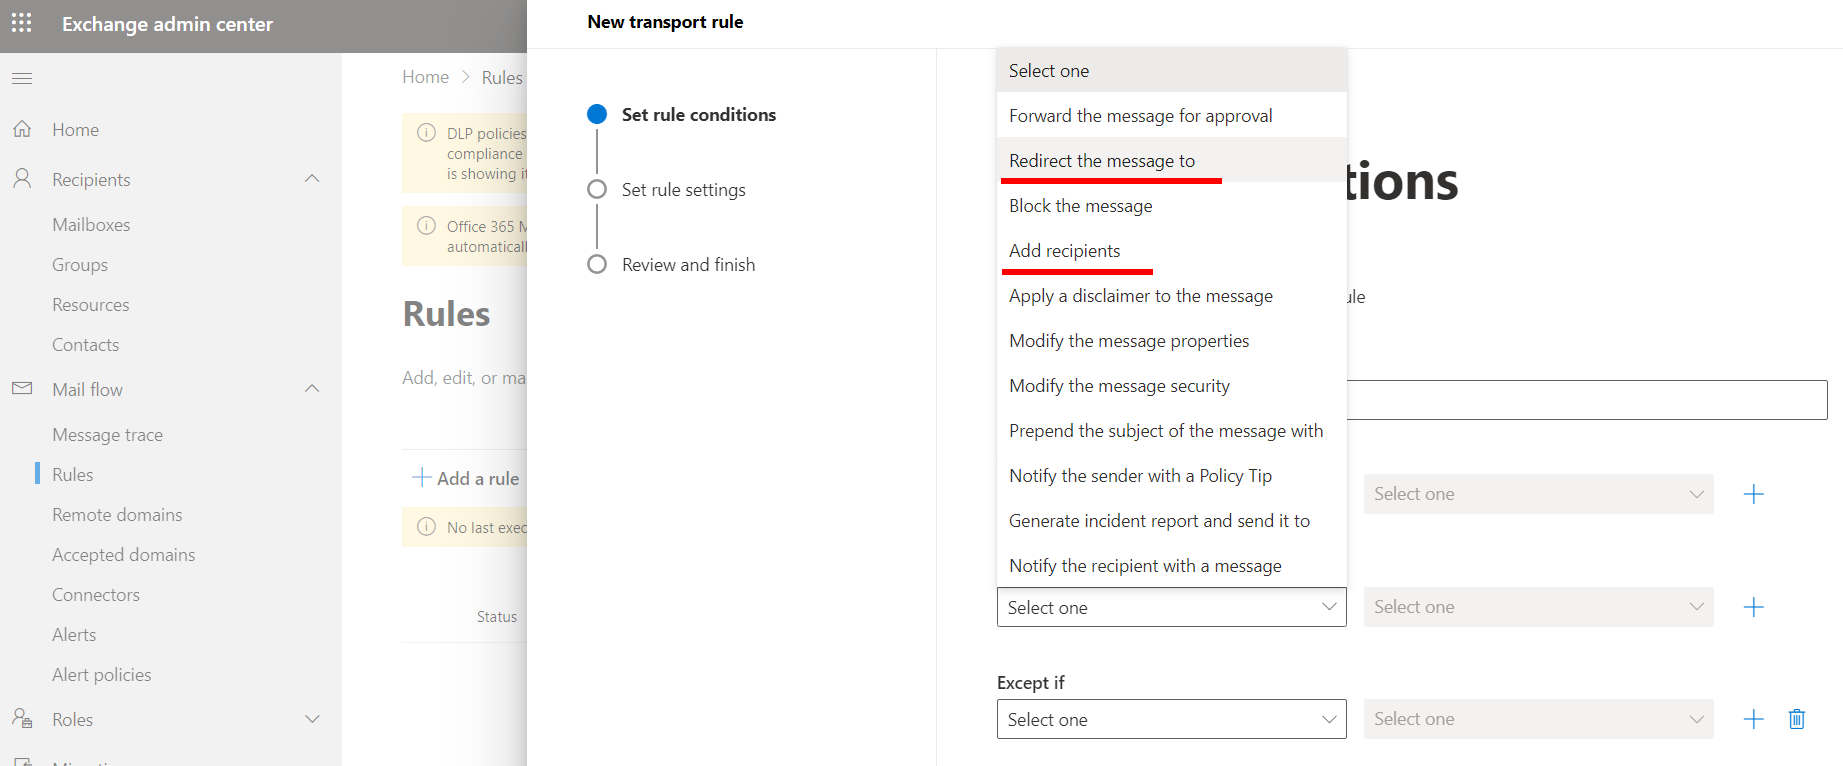Collapse the Recipients section
Viewport: 1843px width, 766px height.
click(312, 179)
